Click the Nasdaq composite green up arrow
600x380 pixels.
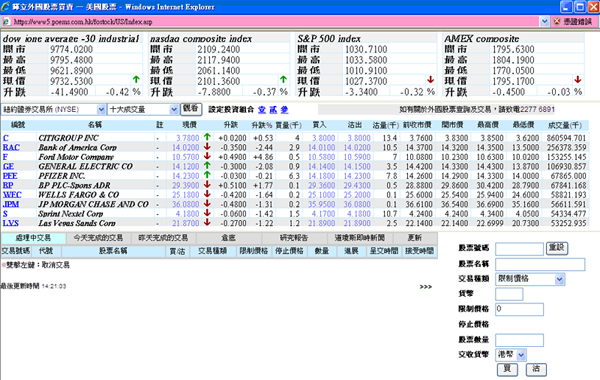point(283,79)
